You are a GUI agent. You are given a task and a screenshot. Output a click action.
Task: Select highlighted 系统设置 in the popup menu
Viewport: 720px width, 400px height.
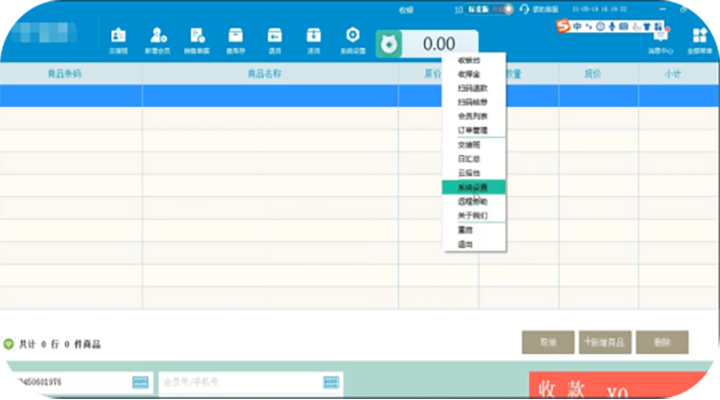point(474,187)
